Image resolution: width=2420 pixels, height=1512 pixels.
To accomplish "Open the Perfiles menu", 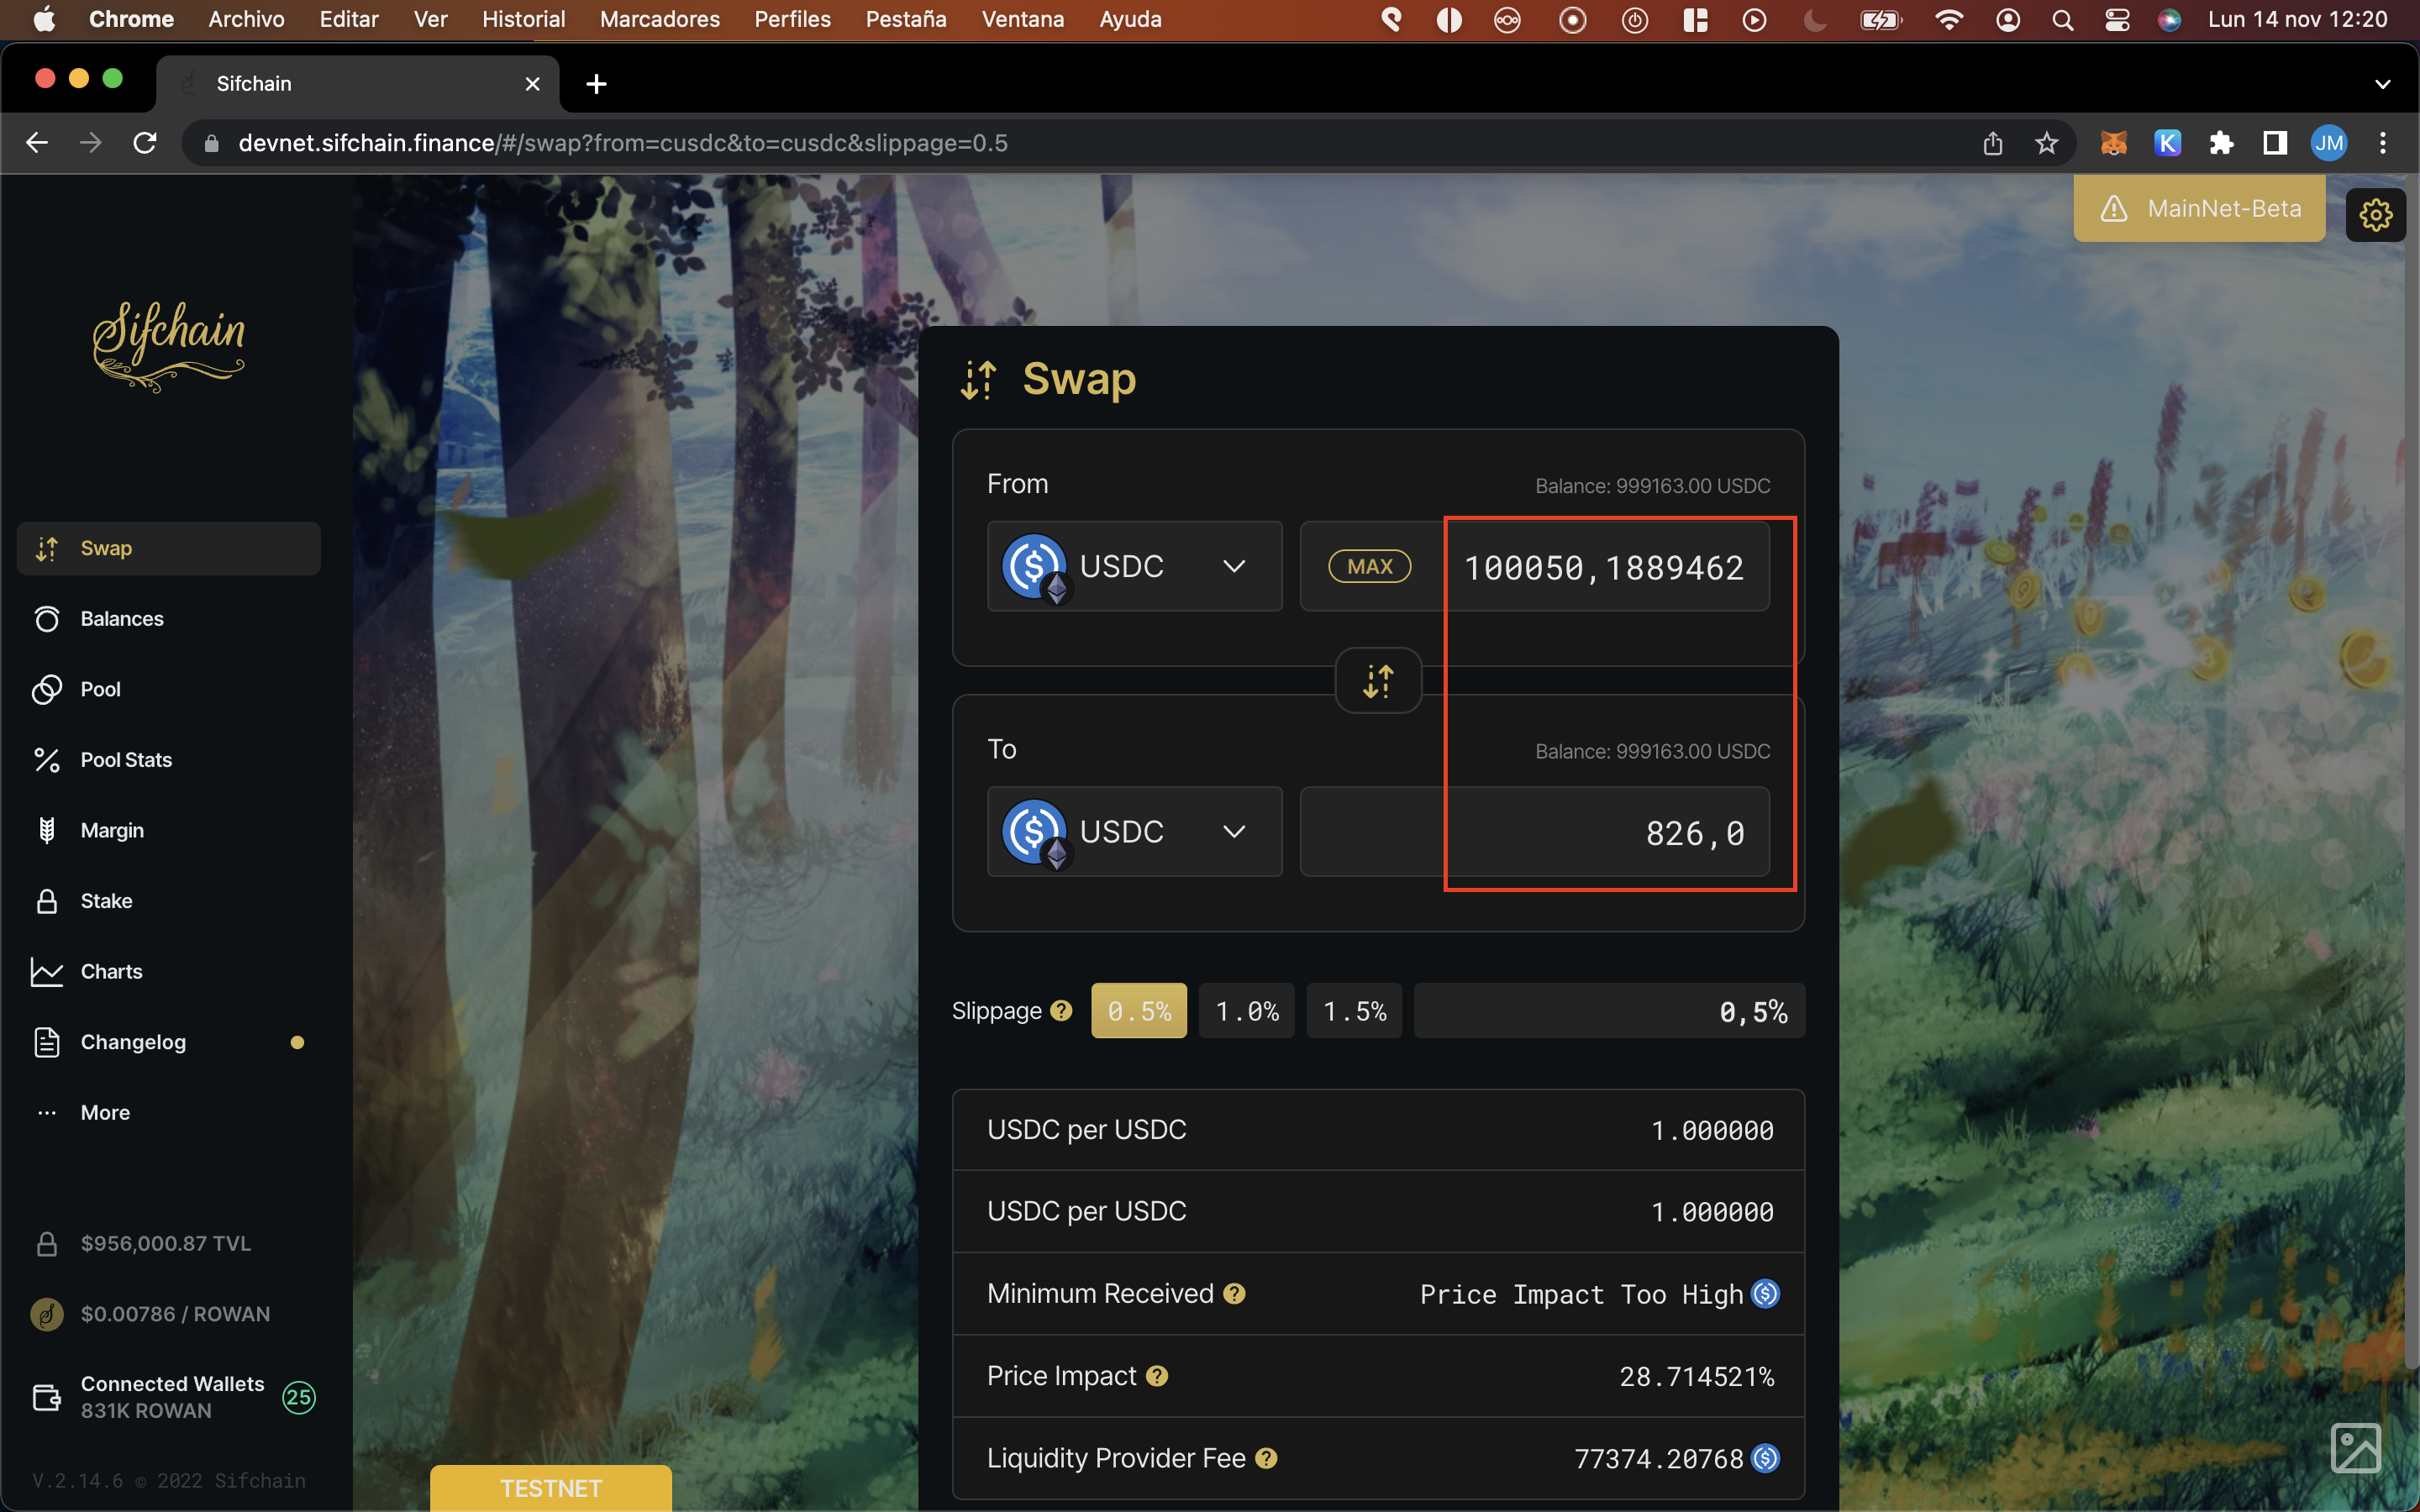I will (793, 19).
